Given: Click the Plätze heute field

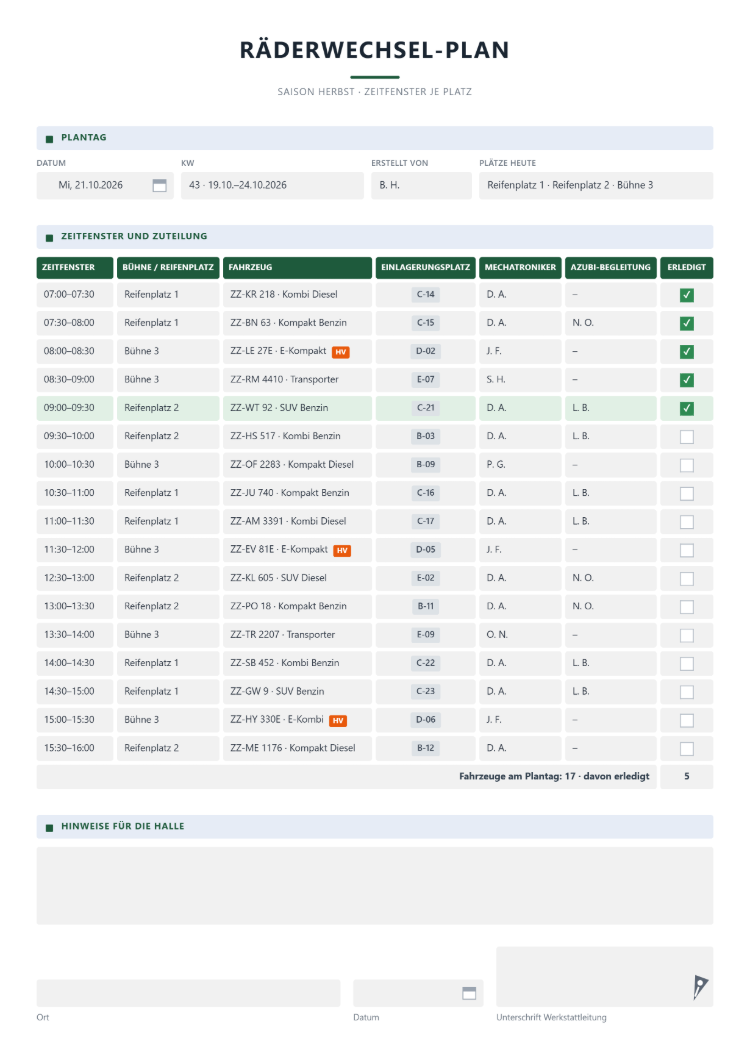Looking at the screenshot, I should (x=596, y=185).
